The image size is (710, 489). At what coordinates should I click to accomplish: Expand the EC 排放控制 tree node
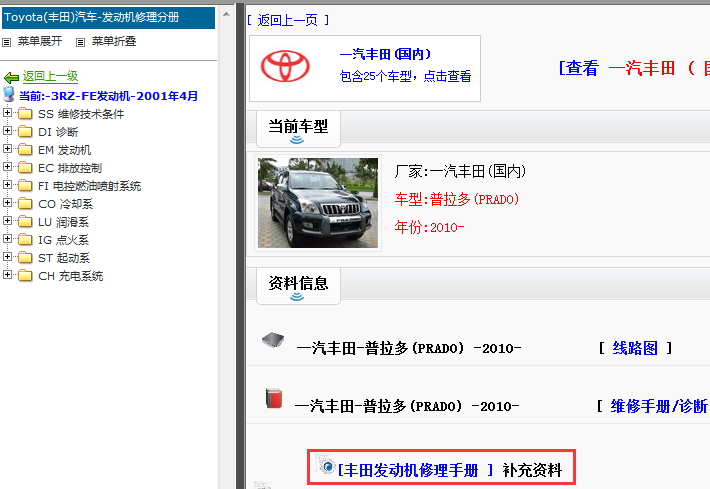click(x=7, y=167)
